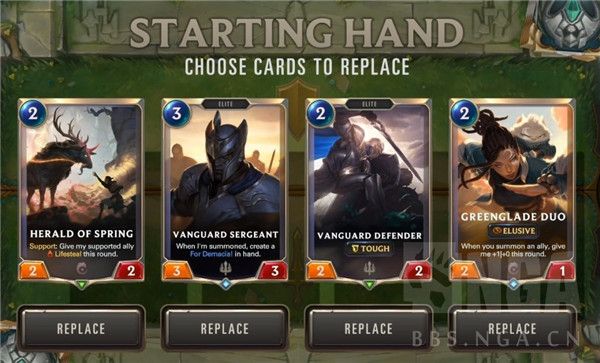Click the Elite tag above Vanguard Sergeant
The image size is (600, 363).
click(x=225, y=104)
